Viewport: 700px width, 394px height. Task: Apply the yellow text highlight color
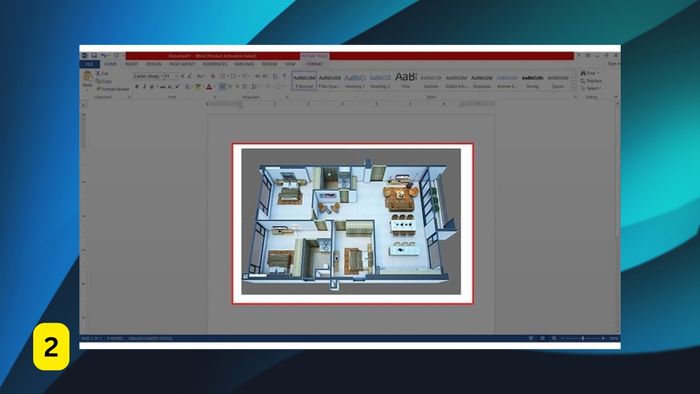pos(197,87)
